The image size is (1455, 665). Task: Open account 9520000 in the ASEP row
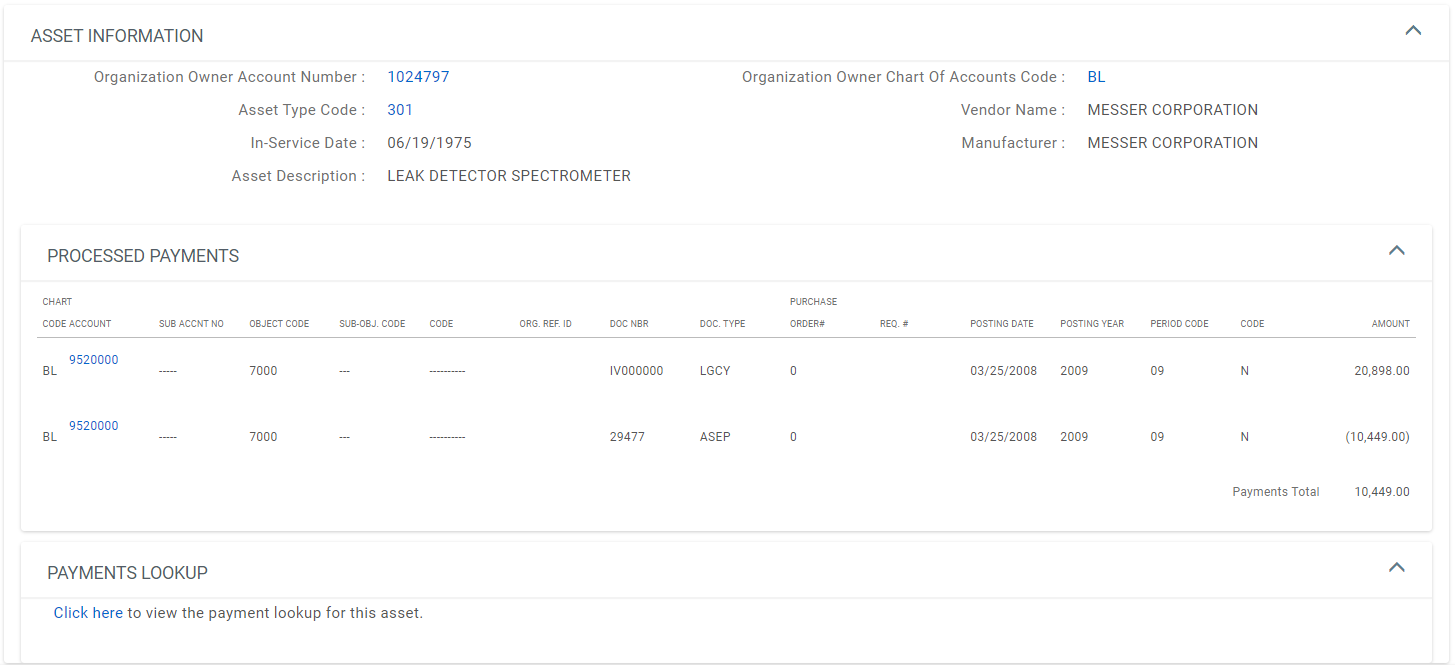point(93,426)
